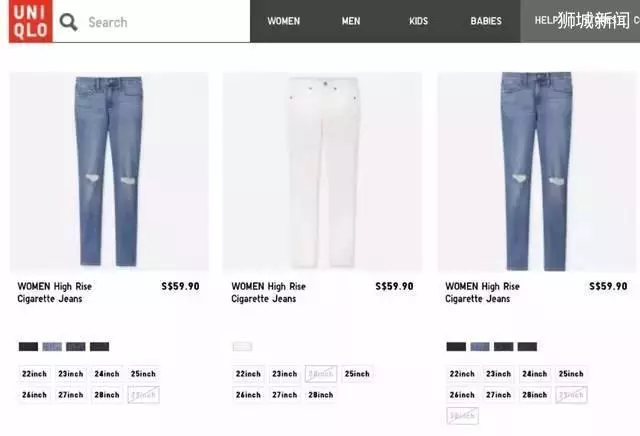Select light blue swatch on first product

[52, 347]
